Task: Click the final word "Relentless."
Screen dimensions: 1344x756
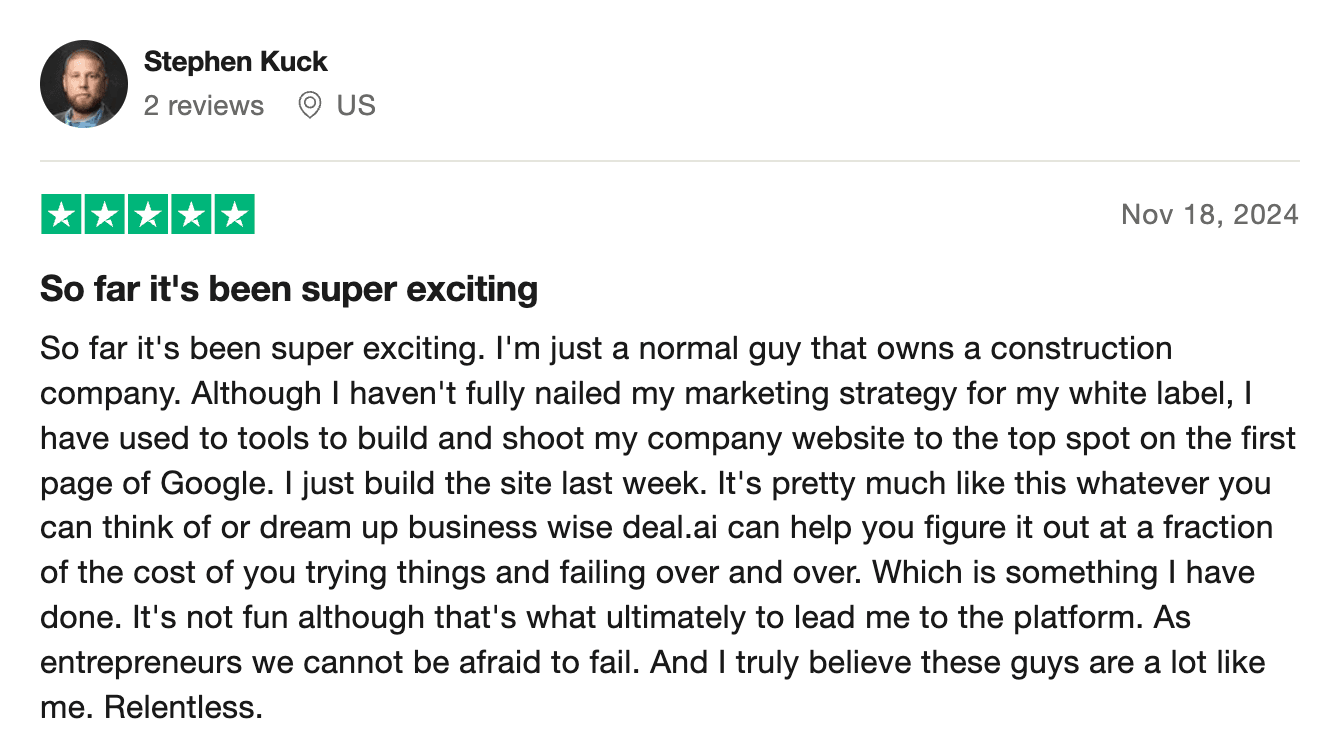Action: coord(183,707)
